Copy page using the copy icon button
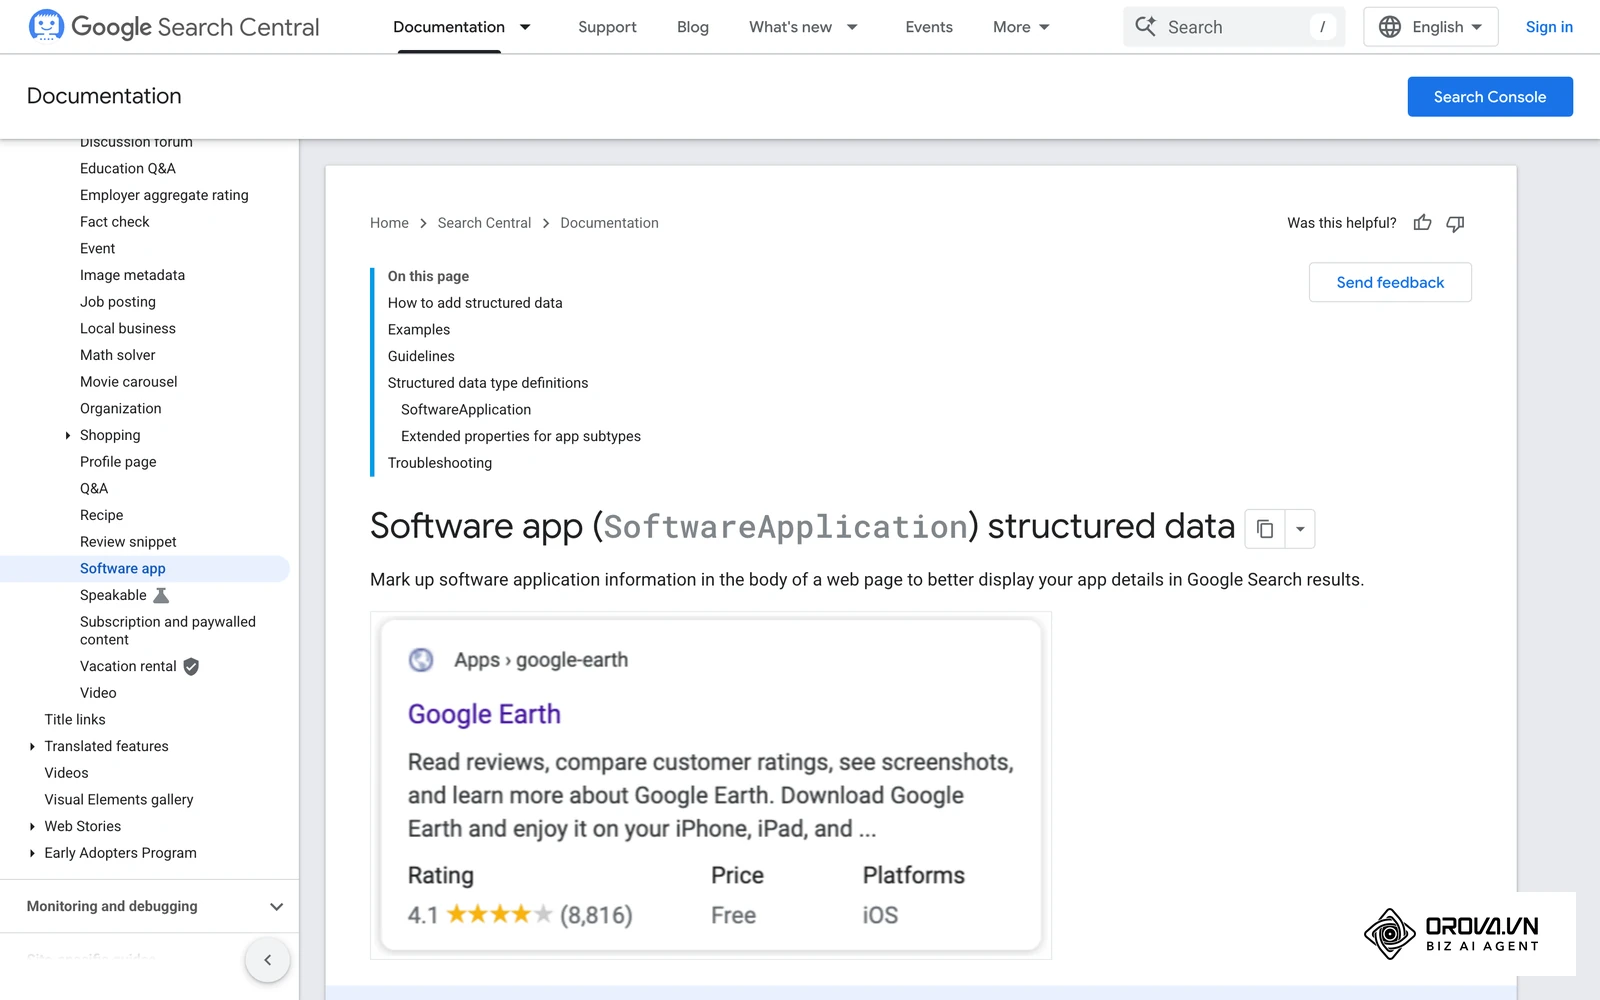The height and width of the screenshot is (1000, 1600). (1265, 528)
